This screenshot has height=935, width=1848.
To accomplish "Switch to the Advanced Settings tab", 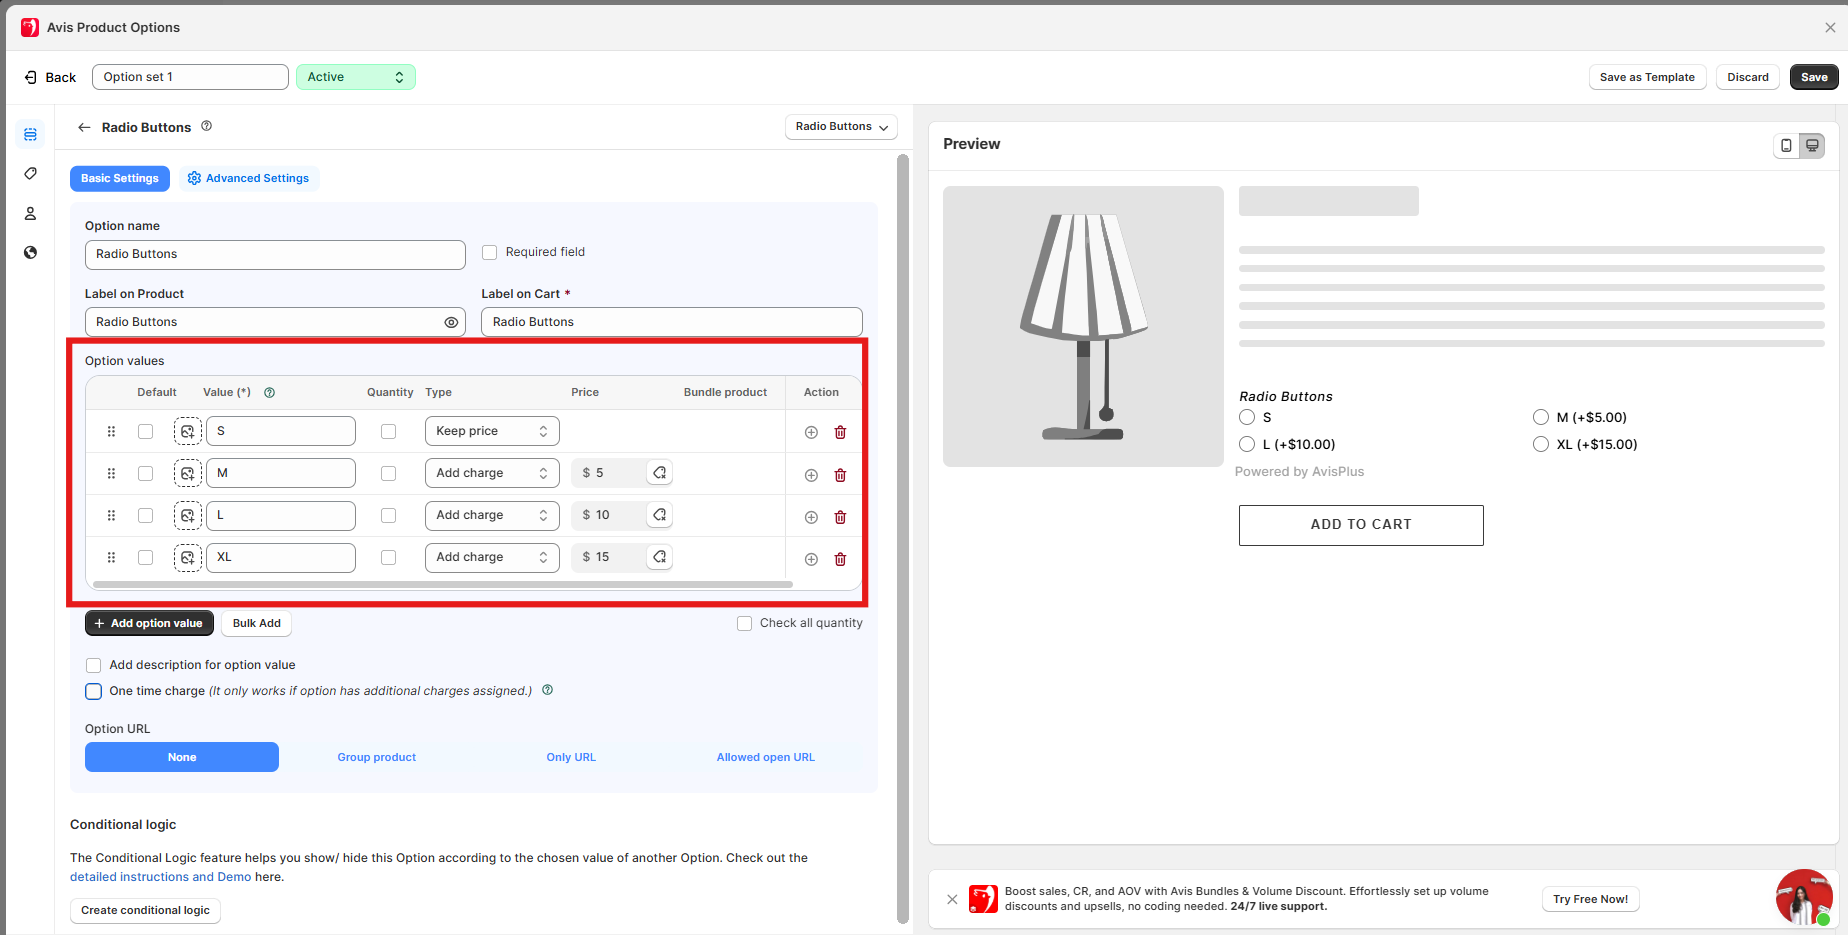I will click(x=248, y=178).
